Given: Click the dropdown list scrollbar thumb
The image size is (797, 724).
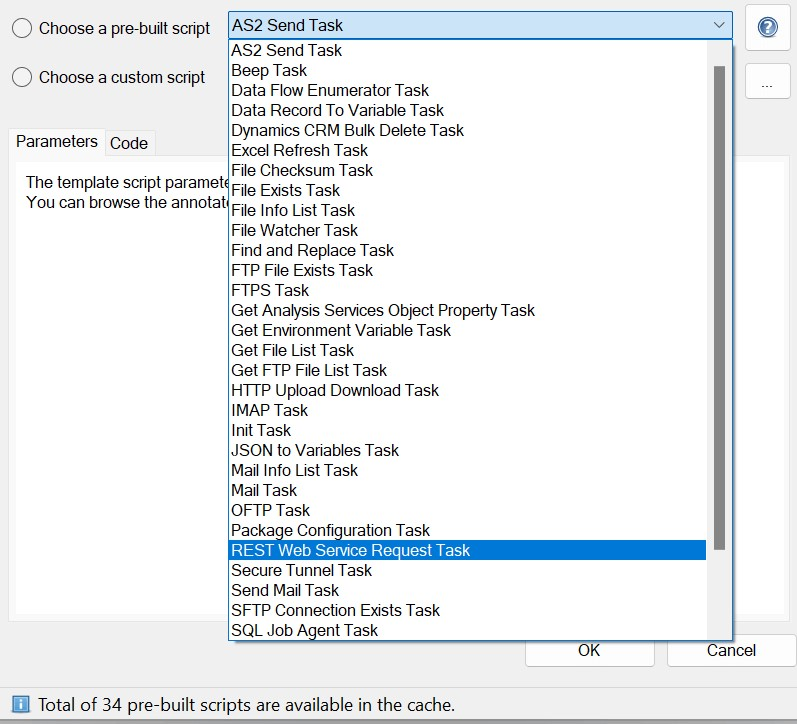Looking at the screenshot, I should [719, 308].
